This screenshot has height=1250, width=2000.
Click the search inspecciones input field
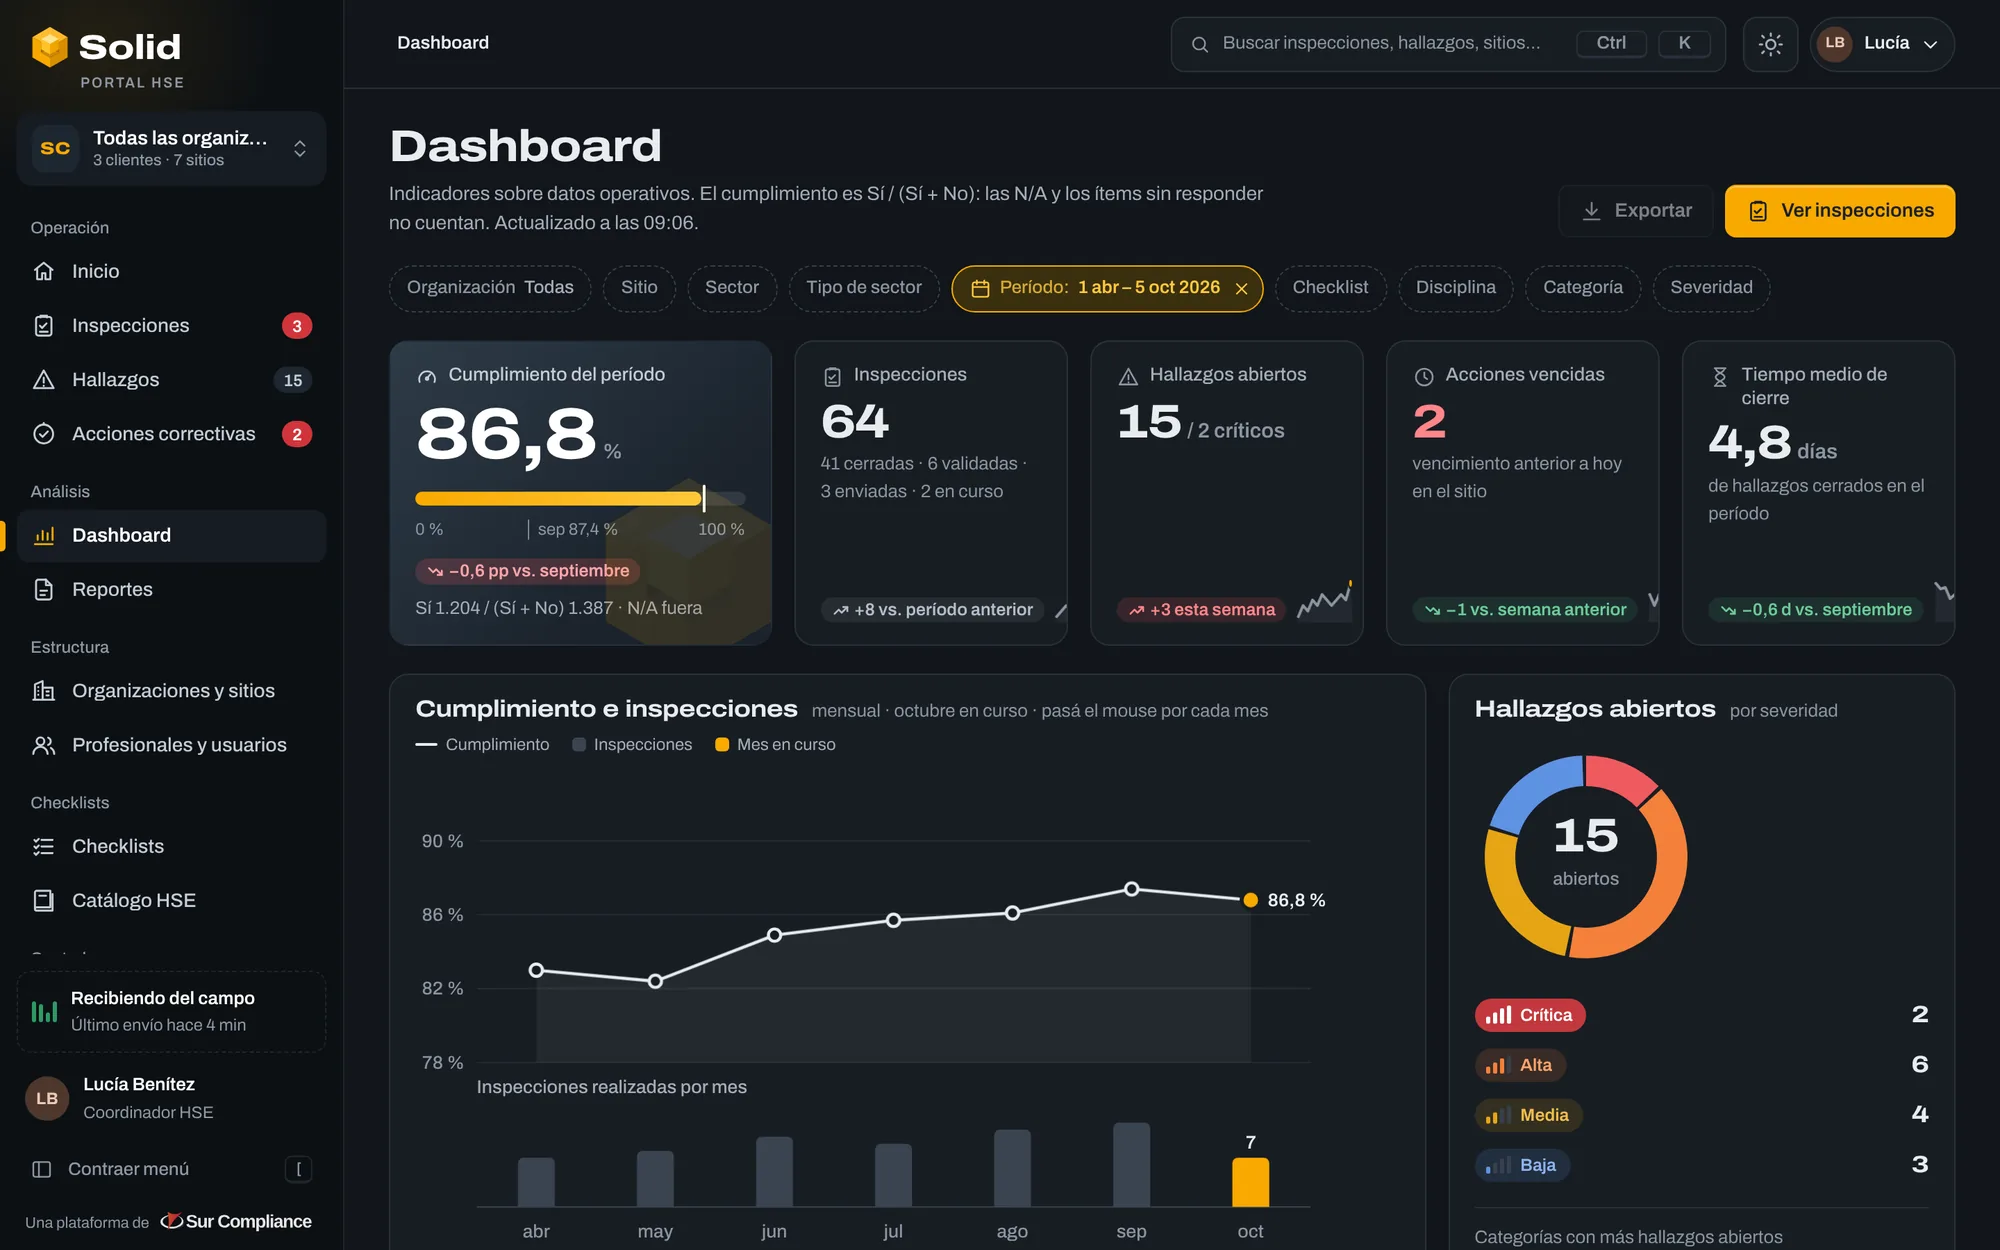[1448, 44]
